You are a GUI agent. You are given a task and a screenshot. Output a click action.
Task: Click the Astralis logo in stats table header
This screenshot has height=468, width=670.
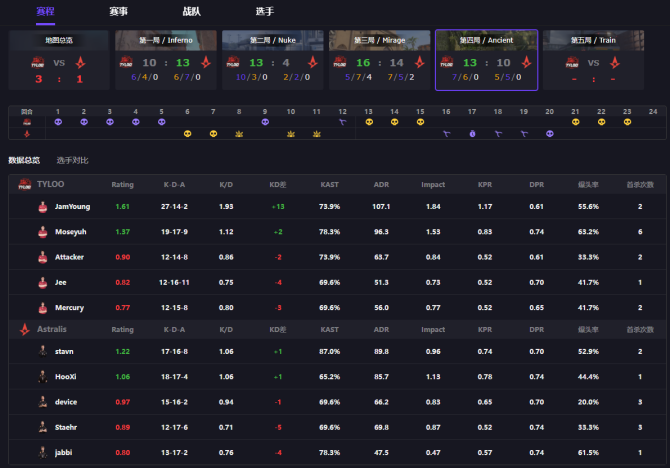tap(25, 328)
